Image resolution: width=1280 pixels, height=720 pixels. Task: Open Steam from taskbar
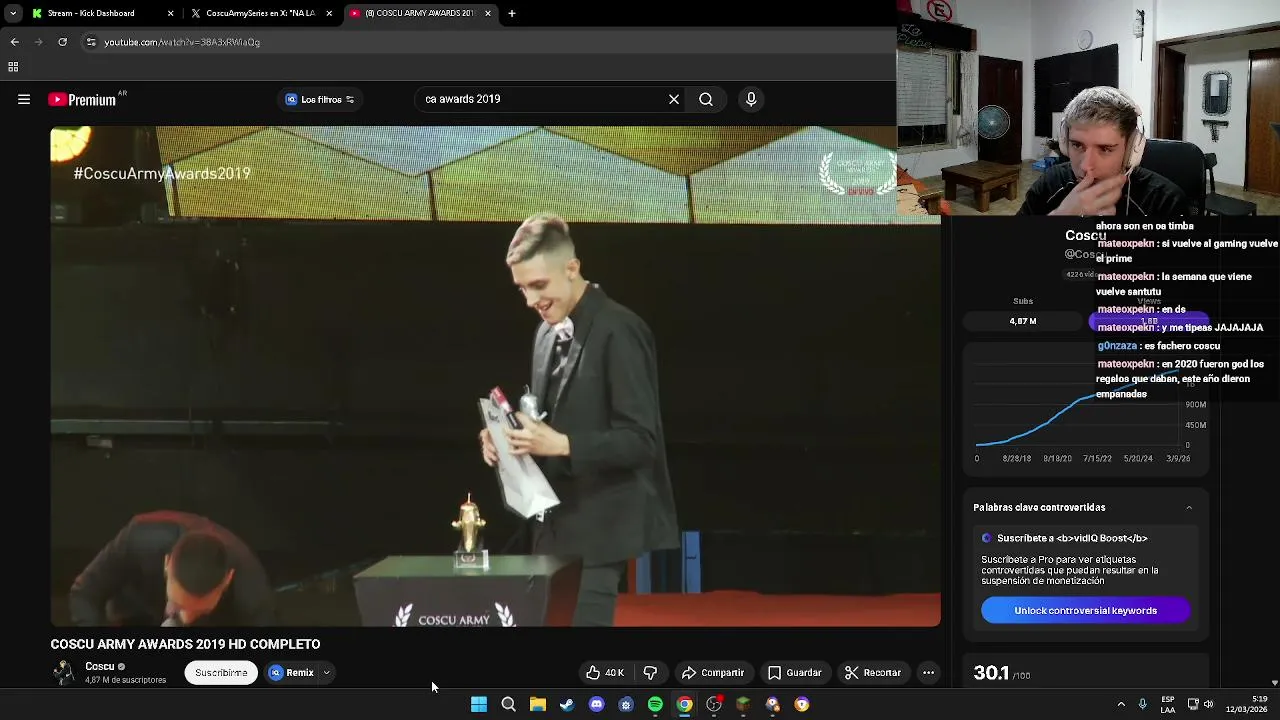567,705
